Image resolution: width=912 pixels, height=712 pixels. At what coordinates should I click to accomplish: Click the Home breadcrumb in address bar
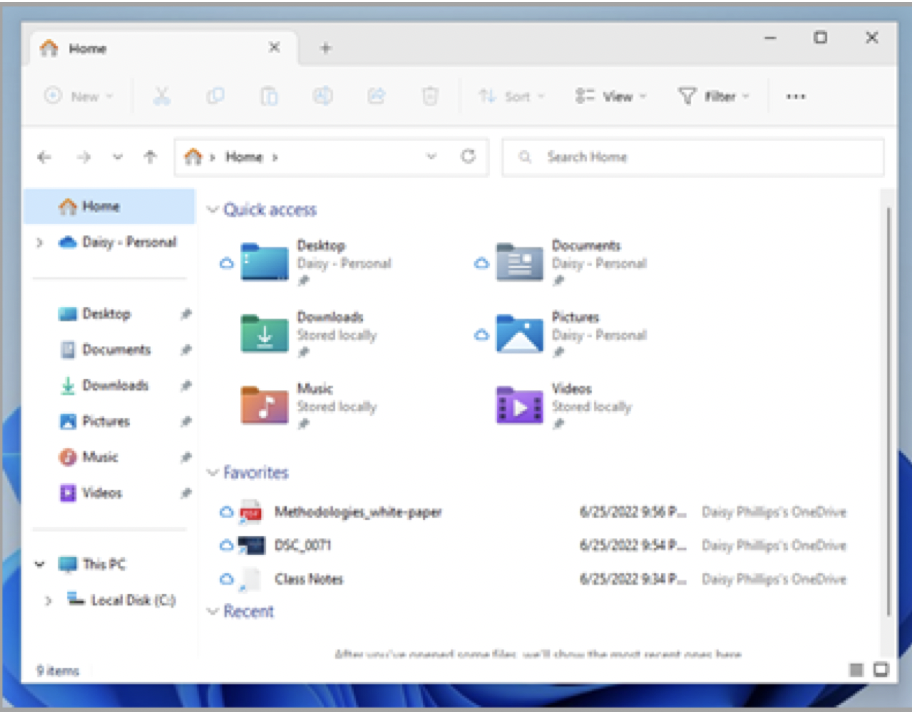click(244, 156)
